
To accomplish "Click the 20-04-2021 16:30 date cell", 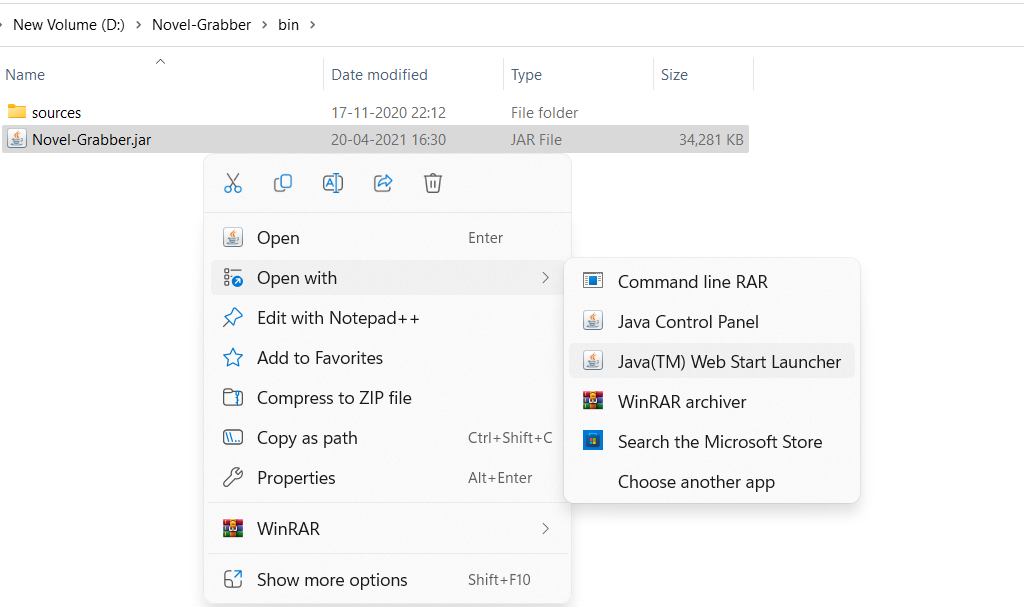I will (x=389, y=140).
